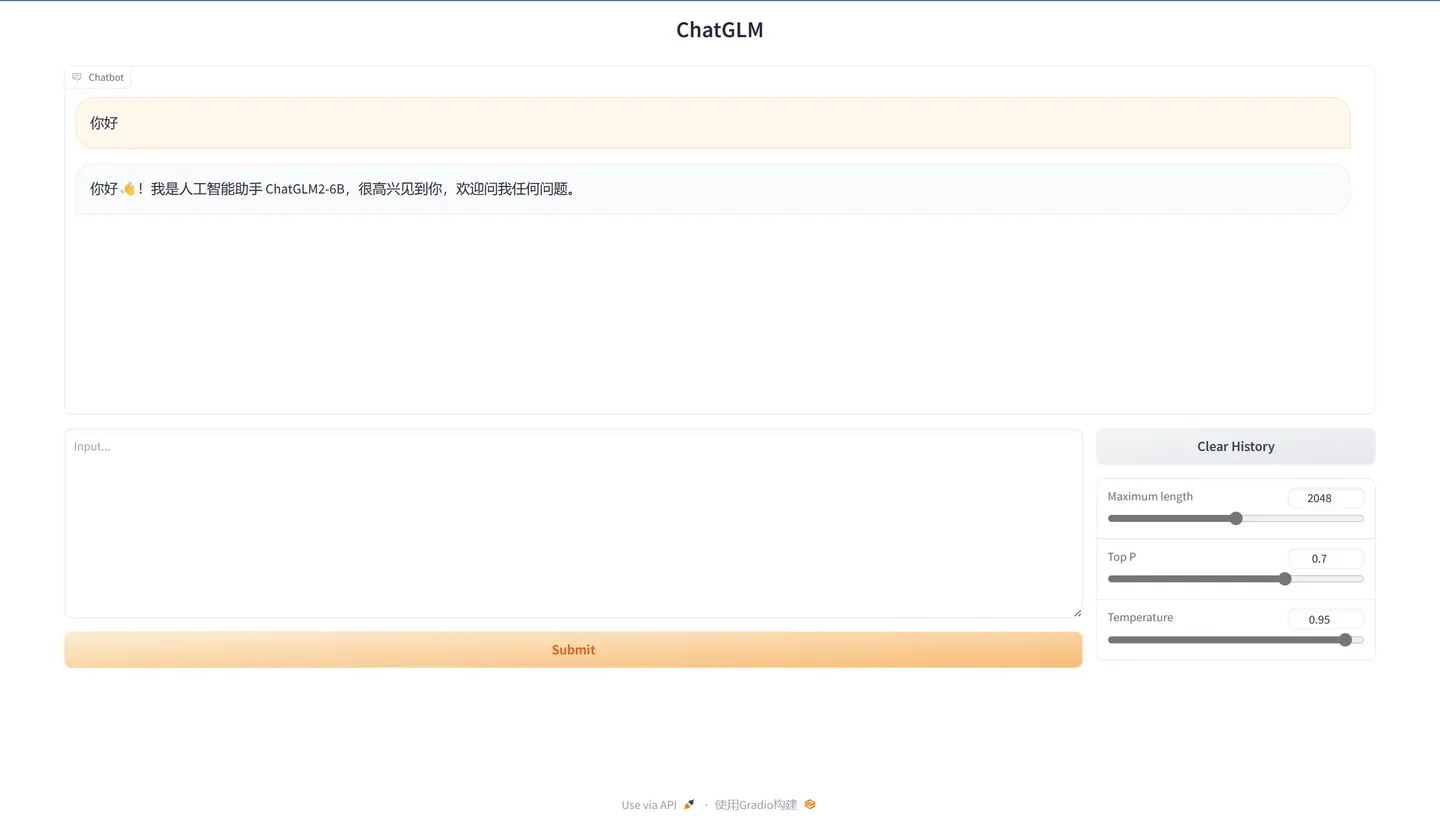Clear the chat with Clear History

1236,447
